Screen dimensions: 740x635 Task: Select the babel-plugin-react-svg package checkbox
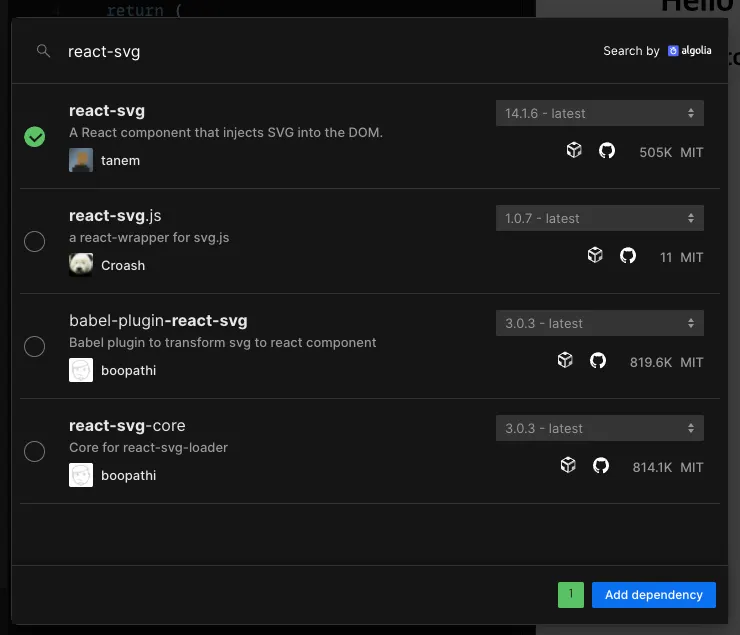click(x=34, y=347)
